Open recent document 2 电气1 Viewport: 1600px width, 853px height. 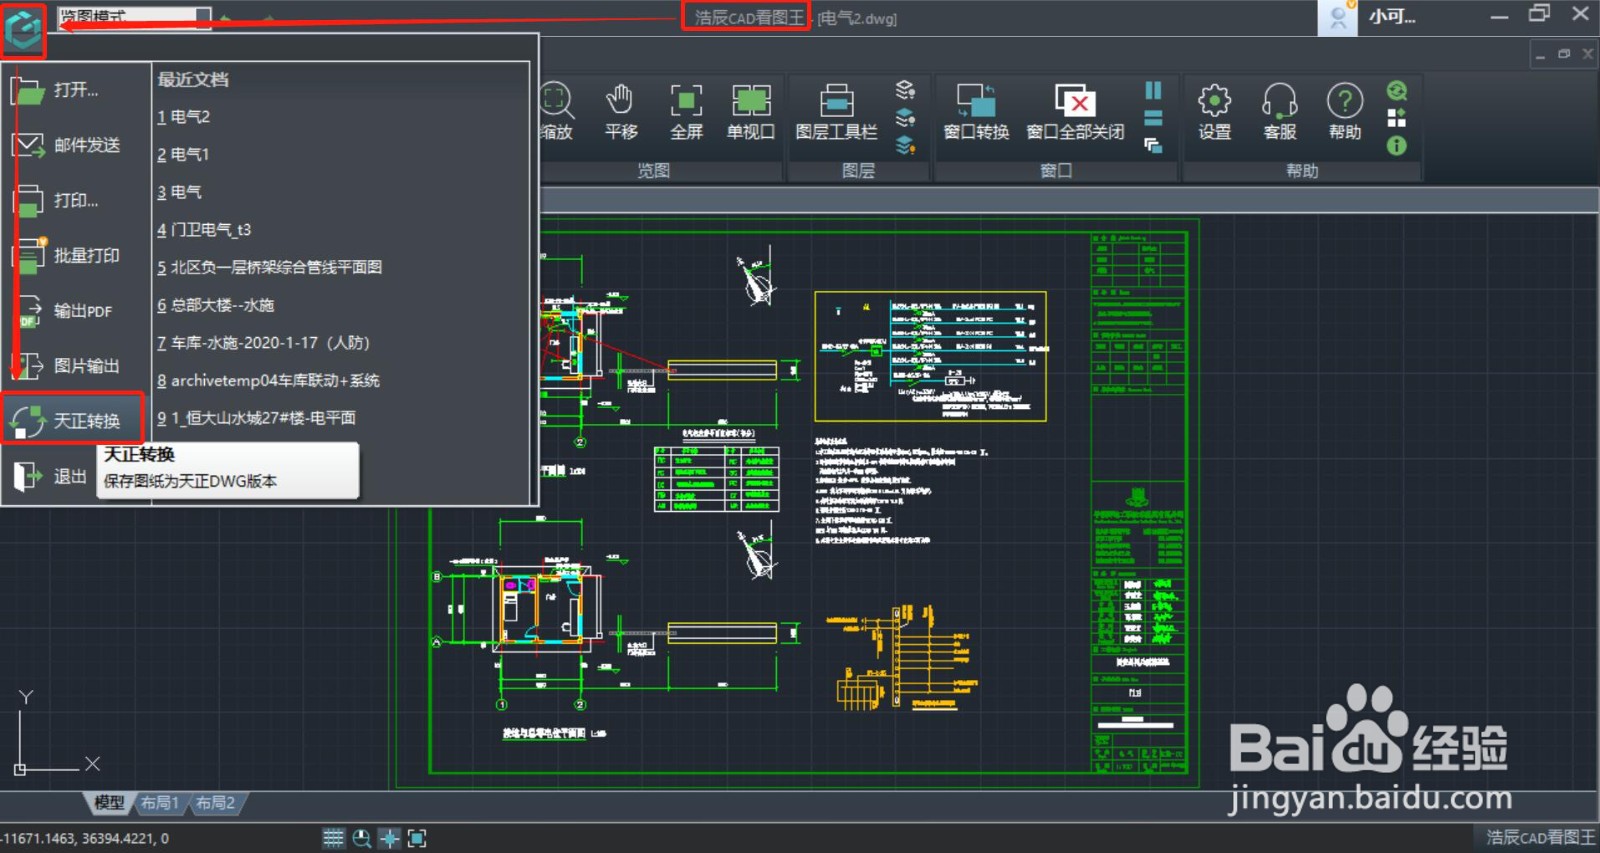183,155
